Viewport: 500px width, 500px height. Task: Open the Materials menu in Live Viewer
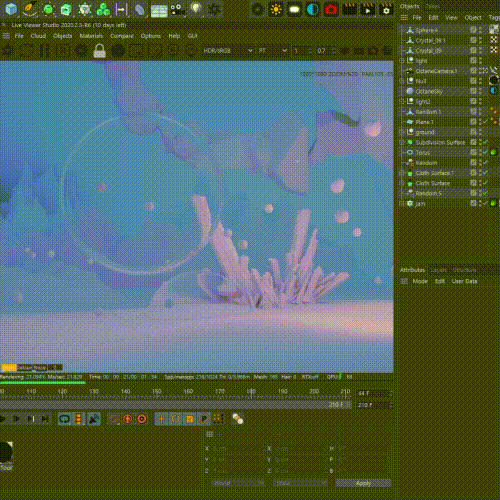(91, 36)
